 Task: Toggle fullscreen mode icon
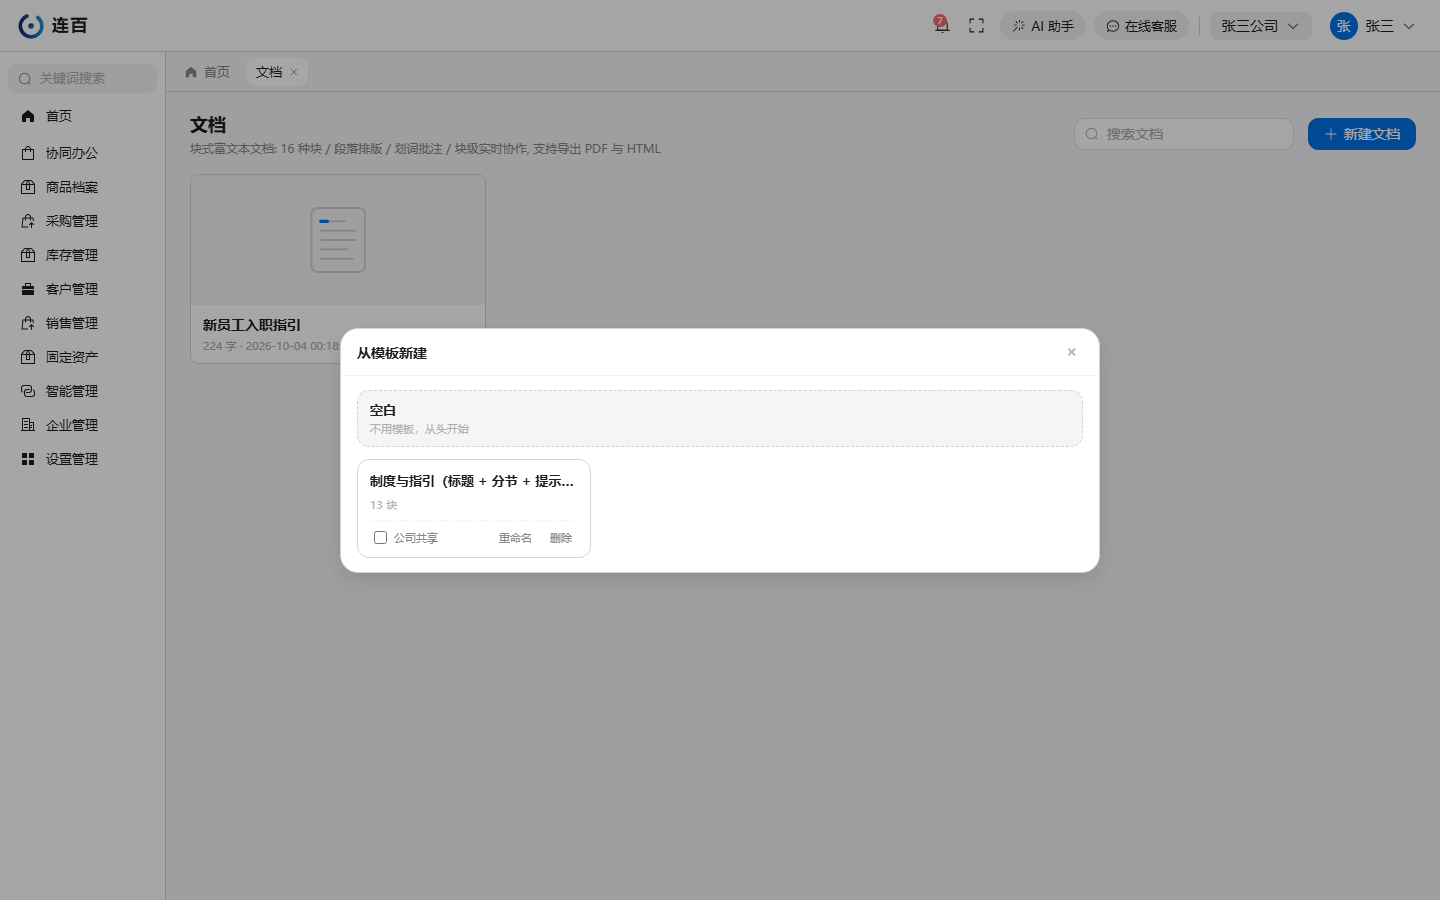point(977,26)
